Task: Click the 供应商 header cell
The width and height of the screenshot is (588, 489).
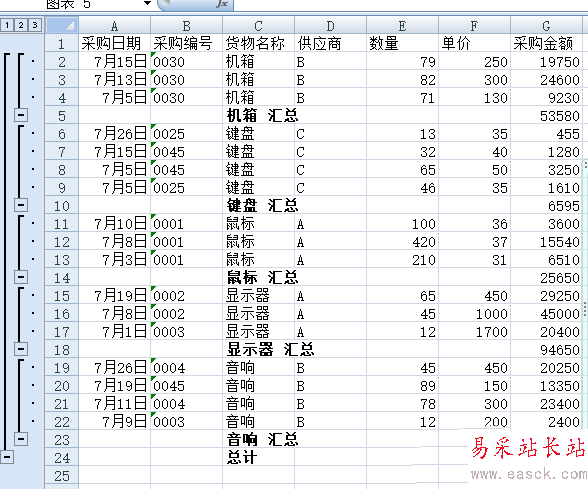Action: pyautogui.click(x=330, y=44)
